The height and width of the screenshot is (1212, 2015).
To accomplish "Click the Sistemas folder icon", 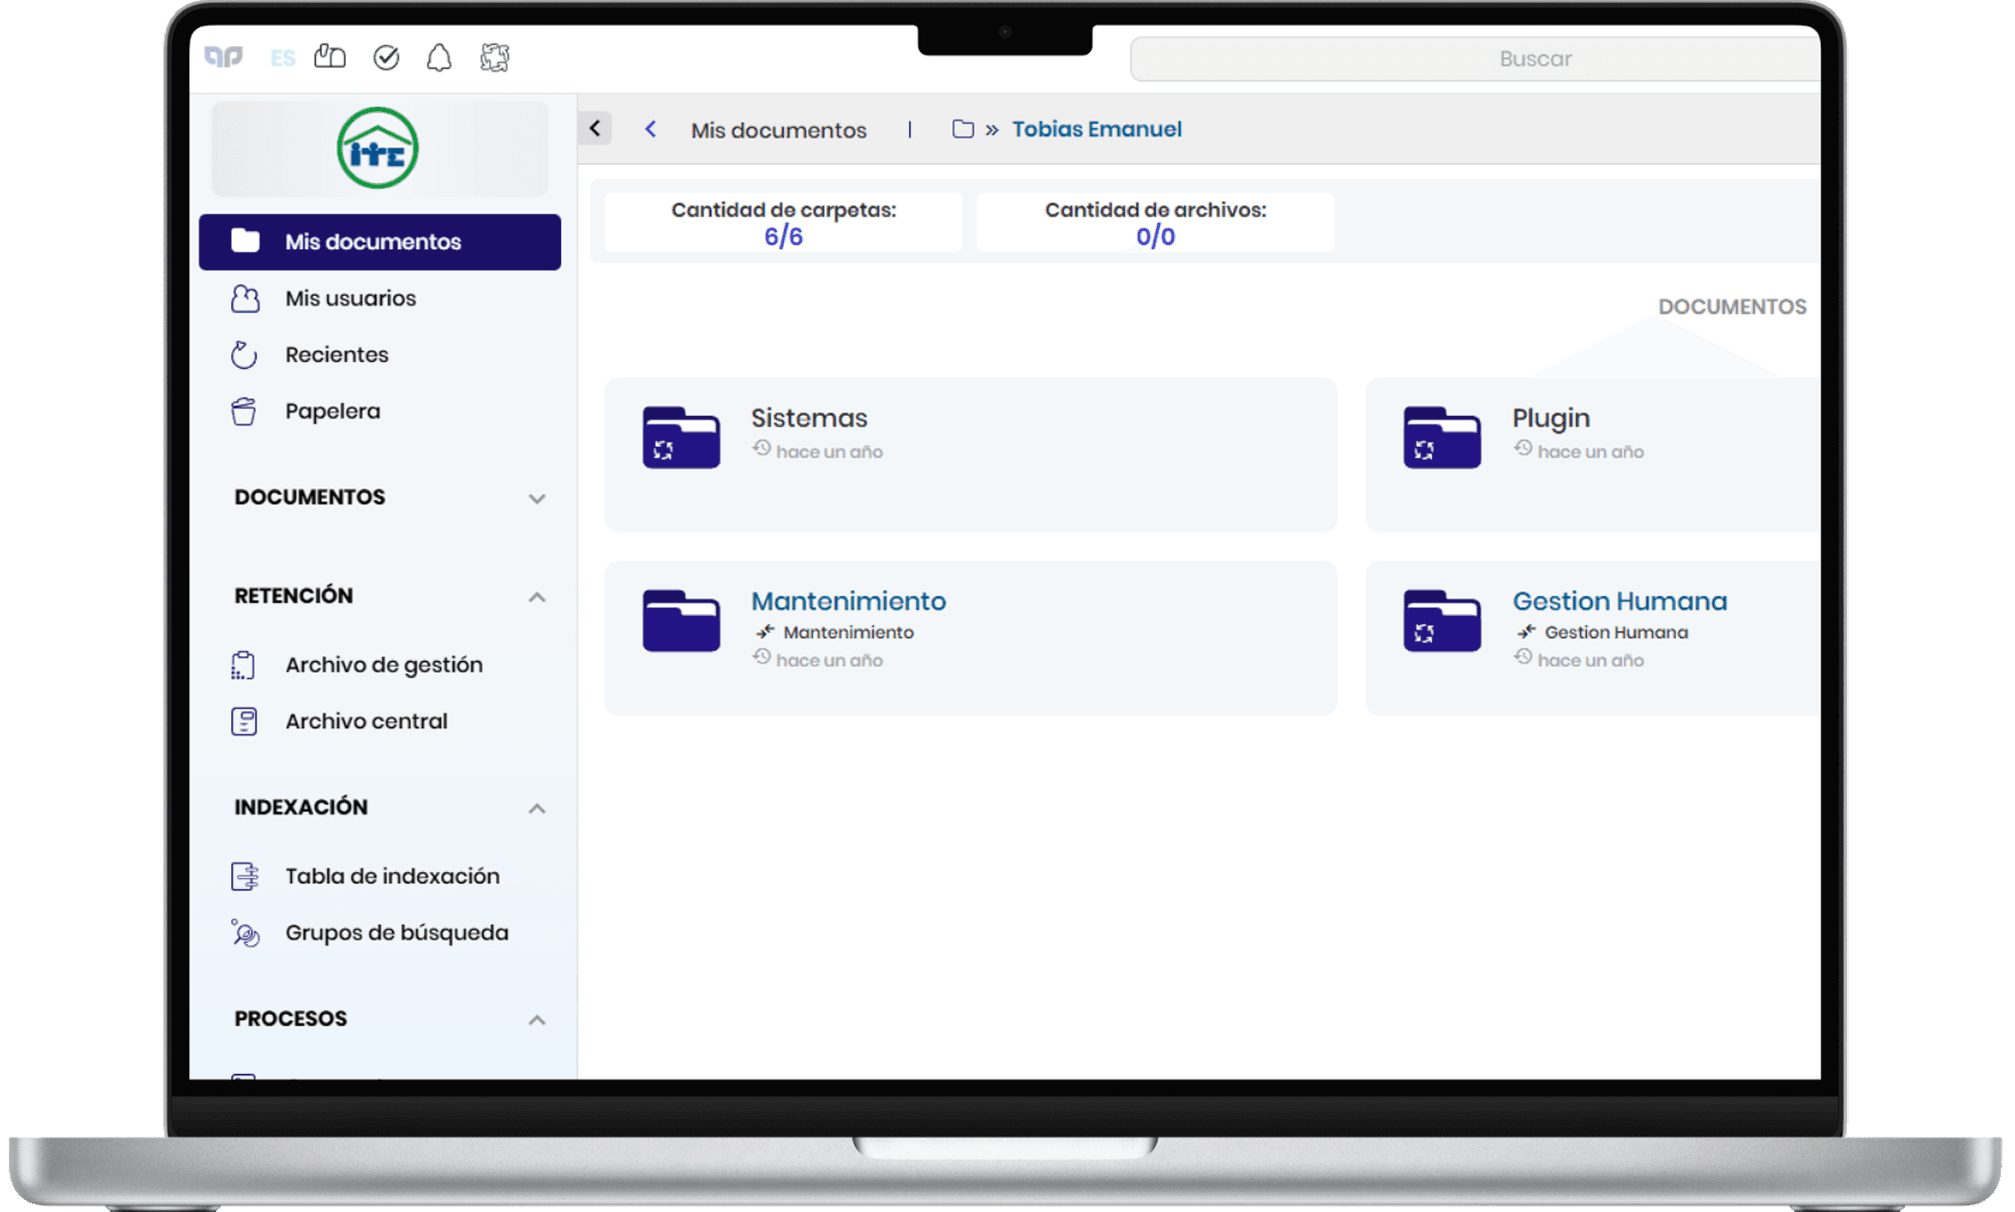I will pyautogui.click(x=681, y=438).
